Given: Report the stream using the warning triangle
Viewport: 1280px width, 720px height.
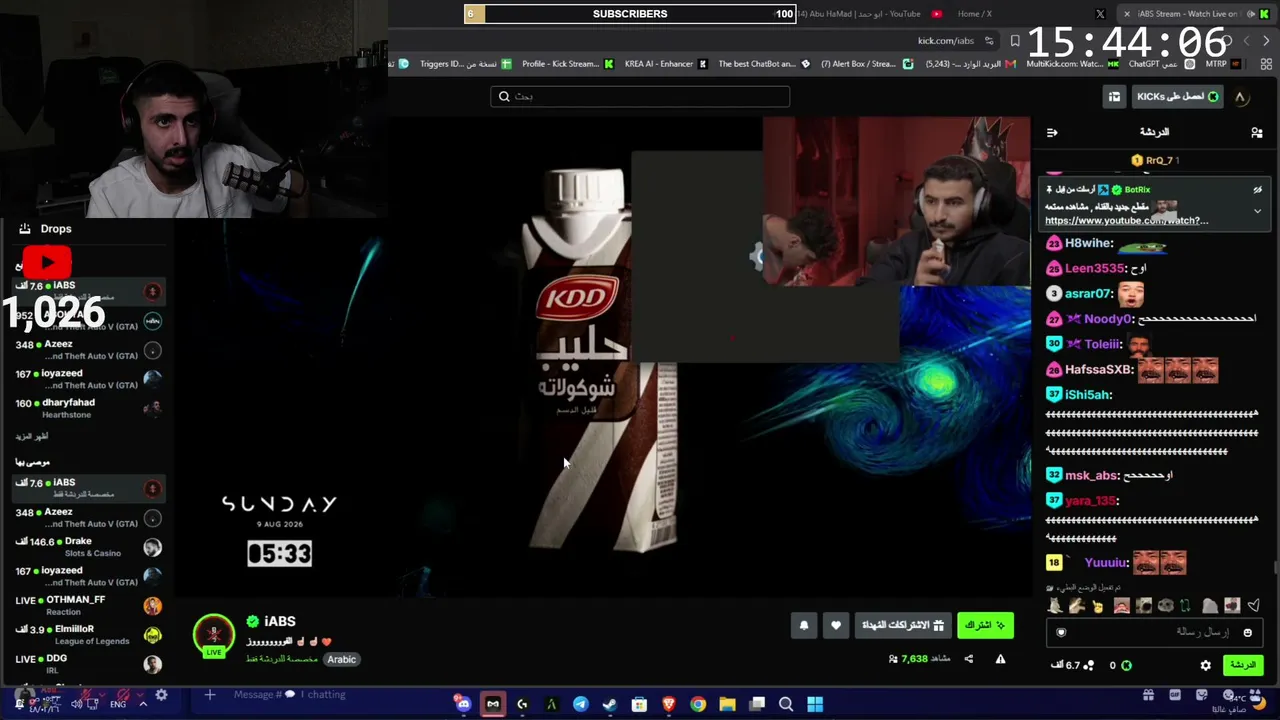Looking at the screenshot, I should [1000, 659].
